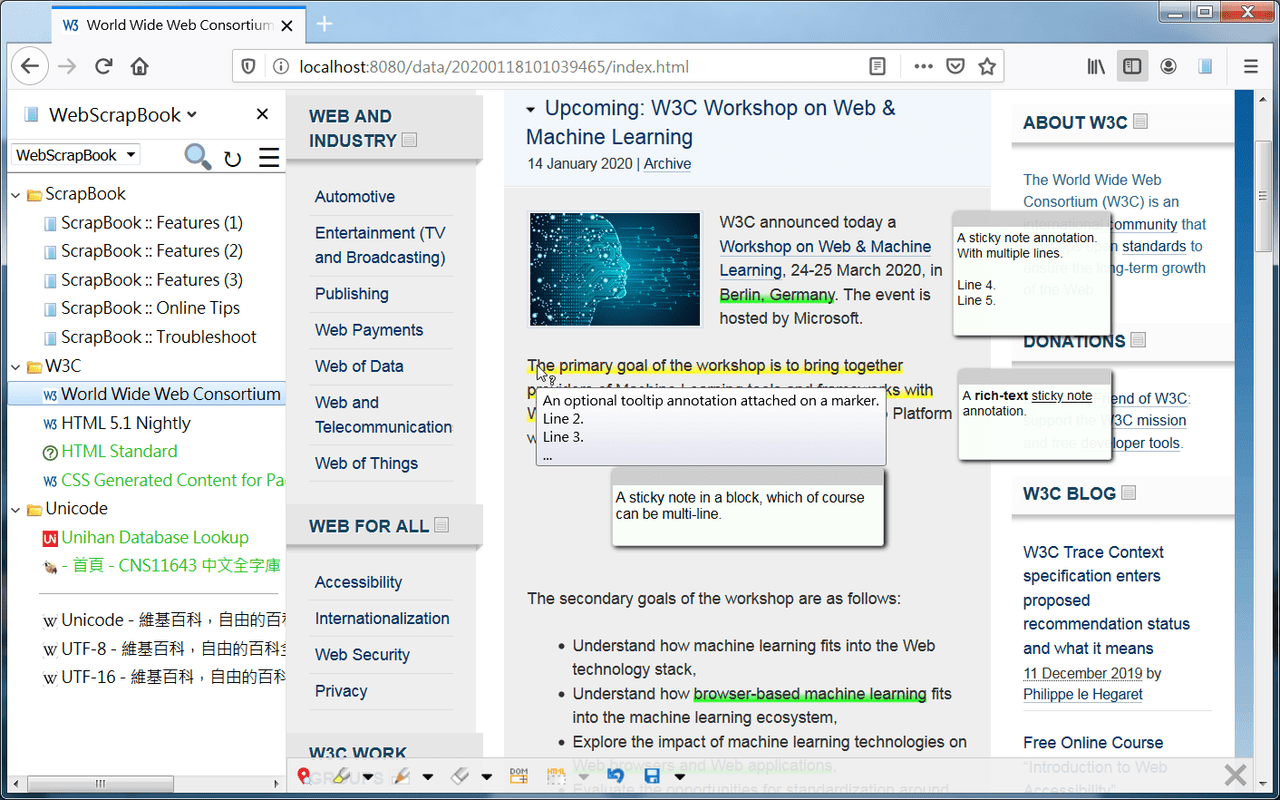
Task: Toggle the ABOUT W3C section box
Action: [x=1141, y=121]
